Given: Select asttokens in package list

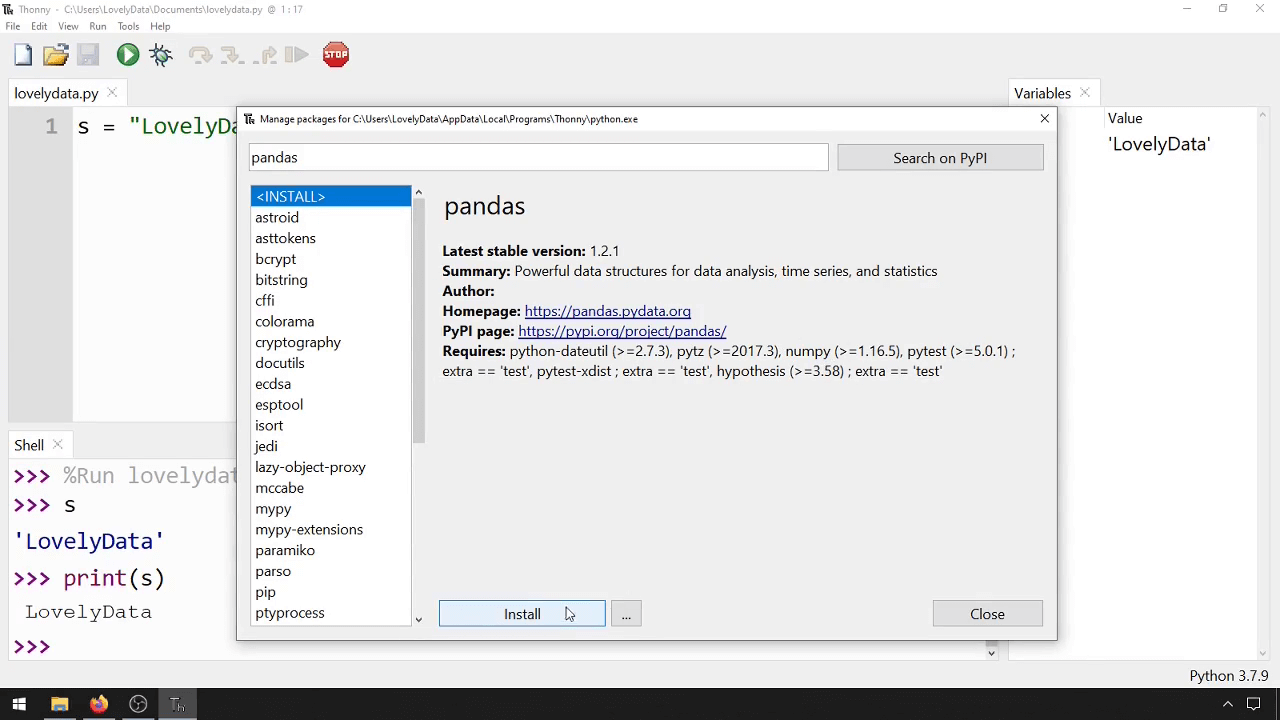Looking at the screenshot, I should [330, 238].
